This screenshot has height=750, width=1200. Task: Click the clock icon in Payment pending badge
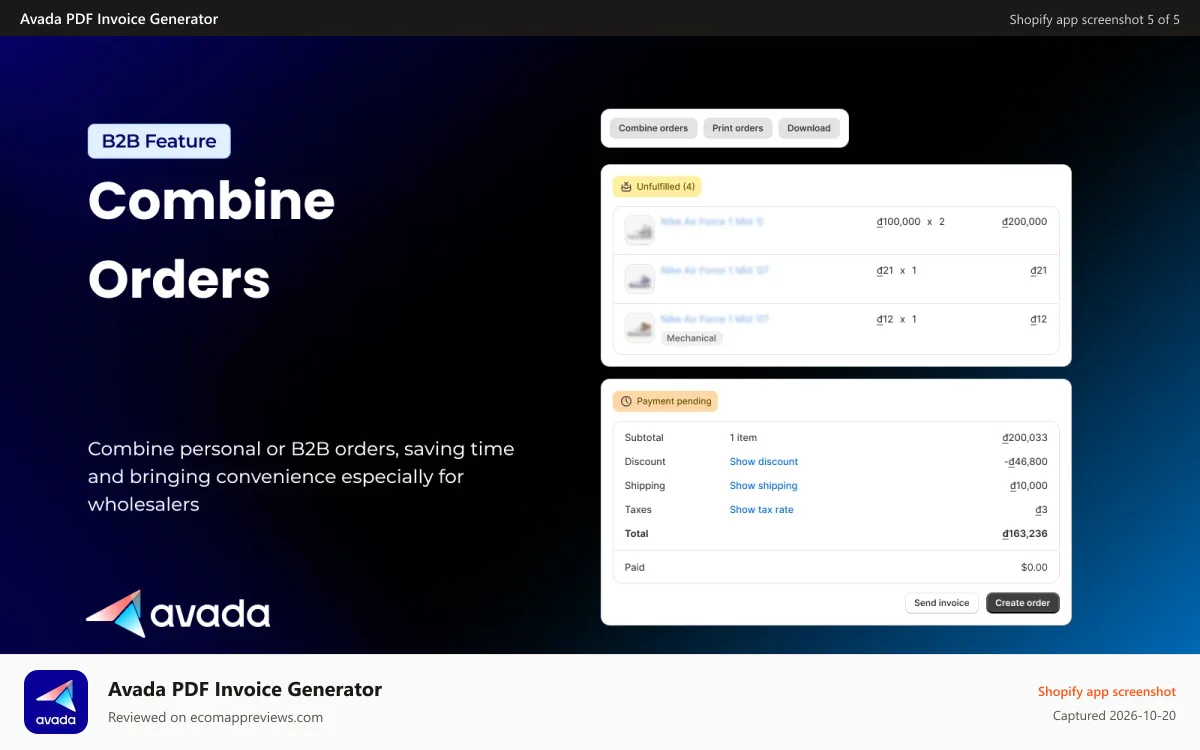626,401
